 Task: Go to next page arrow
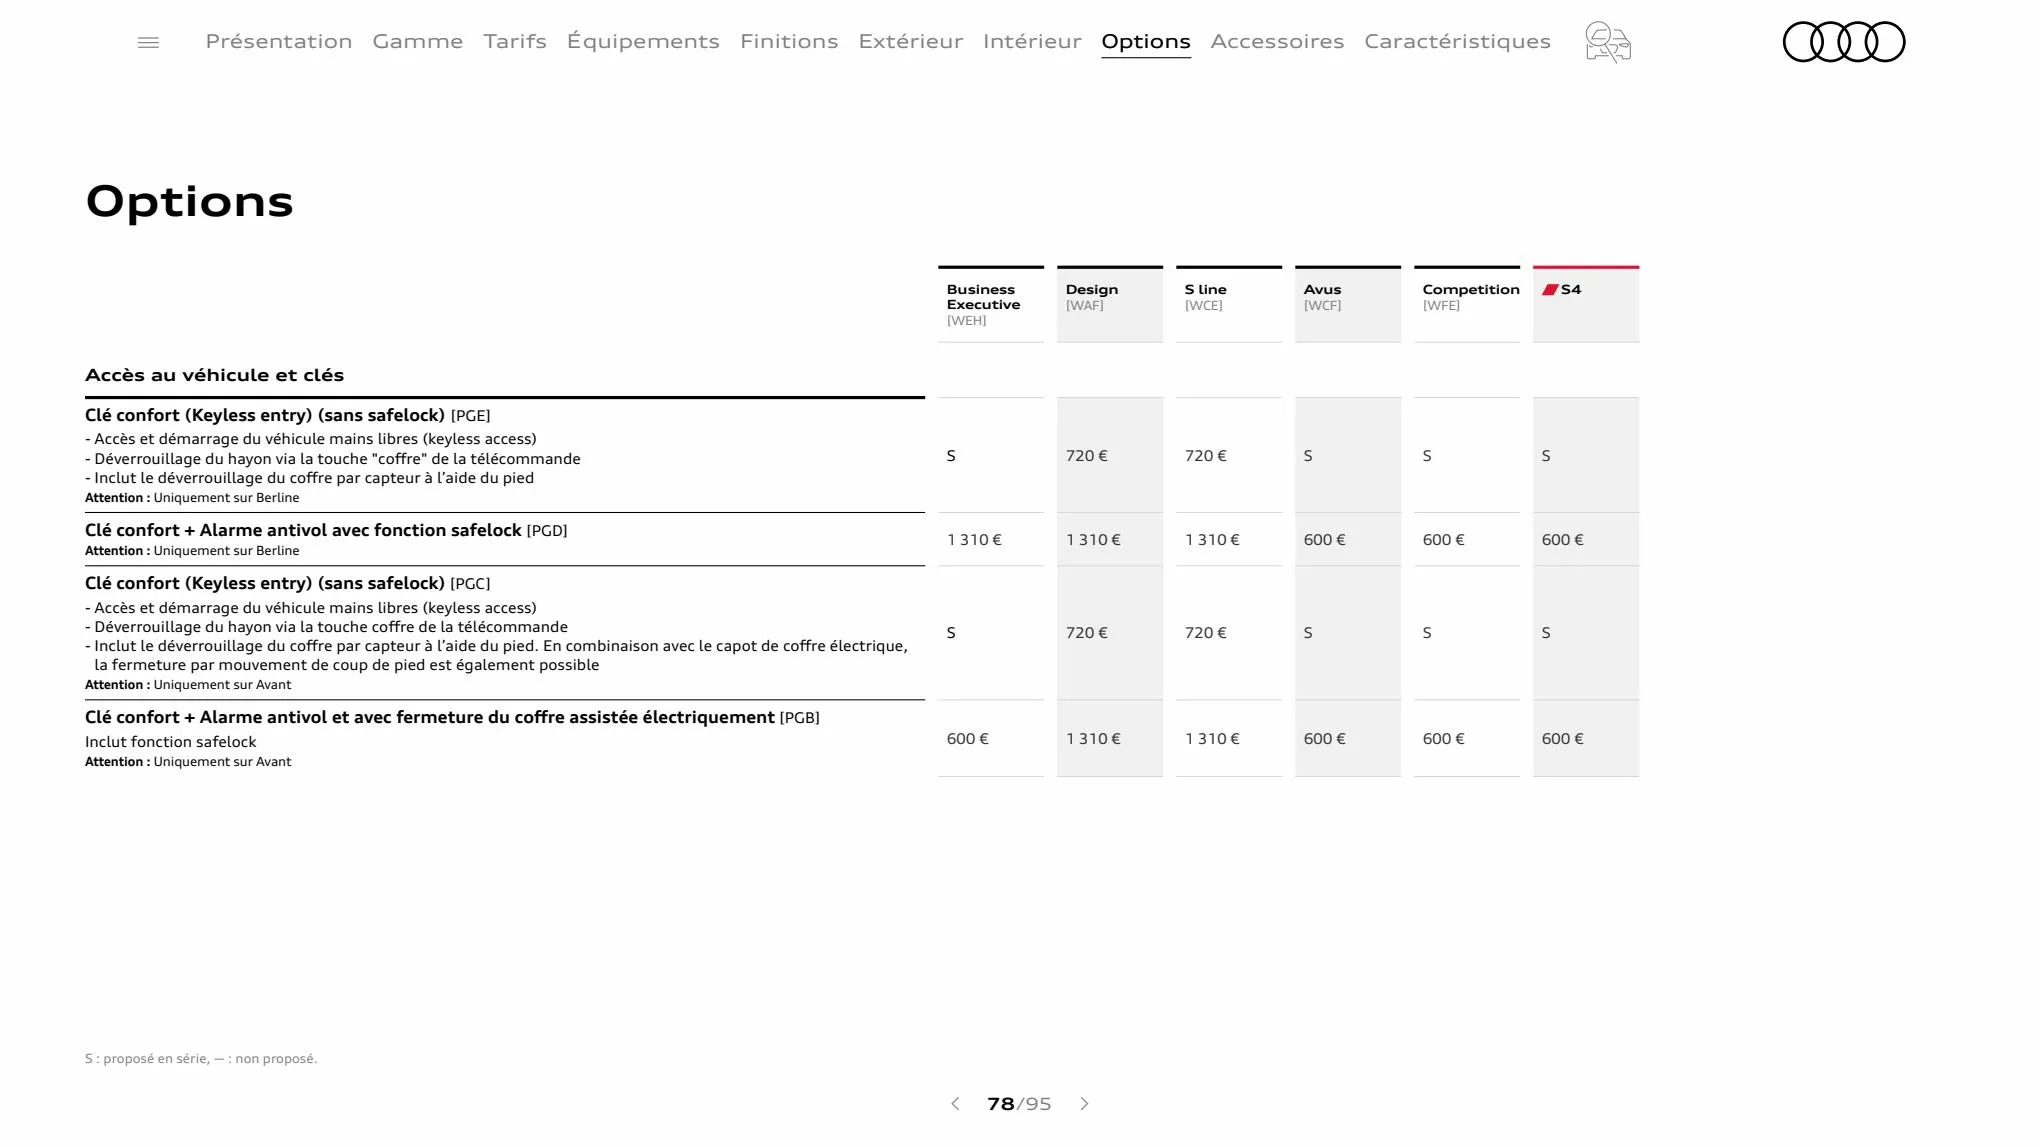[1084, 1104]
